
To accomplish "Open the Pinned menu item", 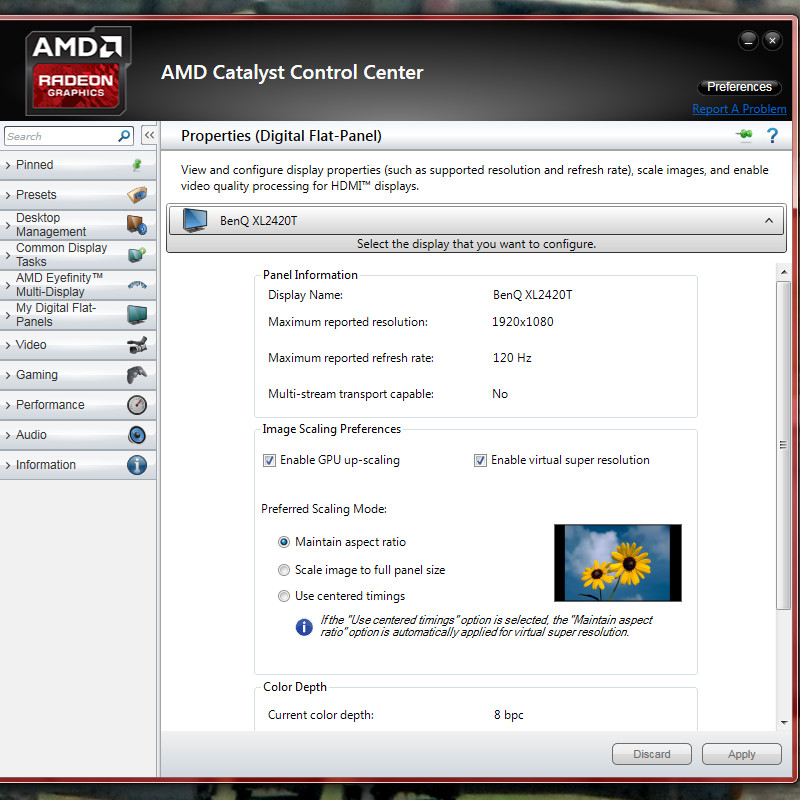I will pos(78,165).
